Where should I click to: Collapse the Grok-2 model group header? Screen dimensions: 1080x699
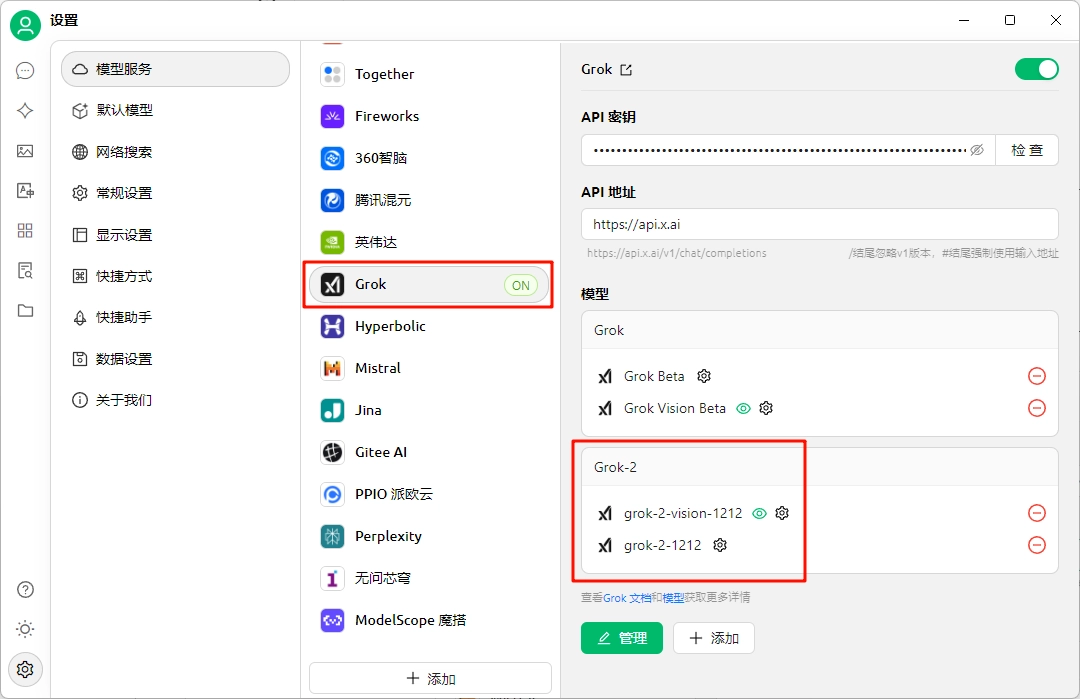pyautogui.click(x=820, y=468)
